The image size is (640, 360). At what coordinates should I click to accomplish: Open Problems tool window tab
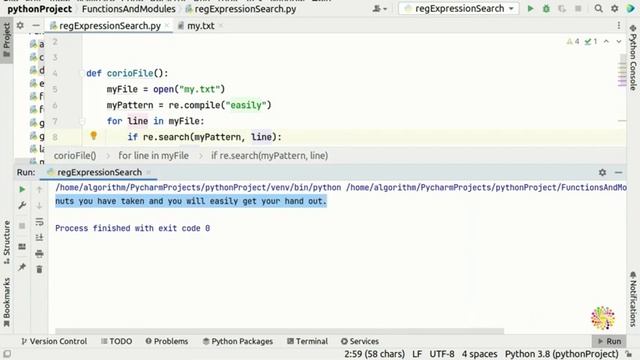(x=167, y=341)
